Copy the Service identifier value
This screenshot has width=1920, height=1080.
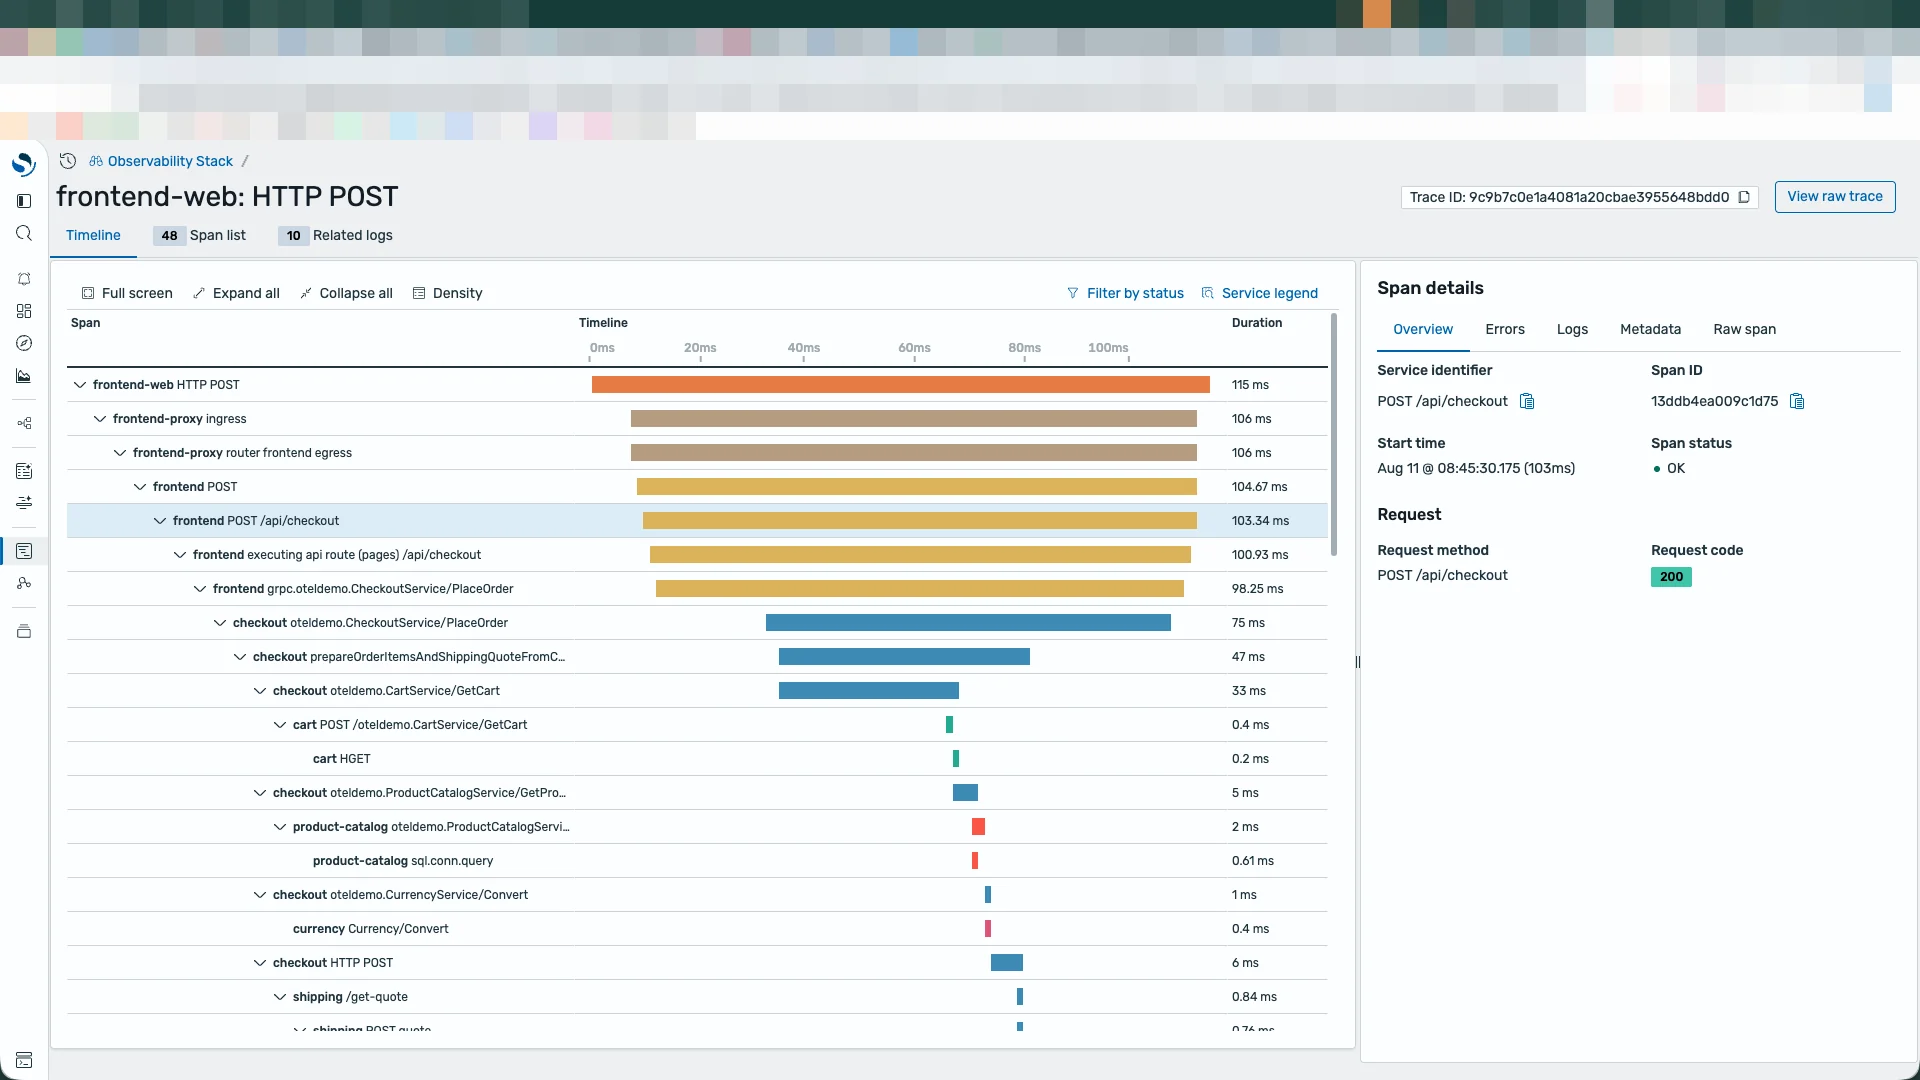pyautogui.click(x=1527, y=401)
